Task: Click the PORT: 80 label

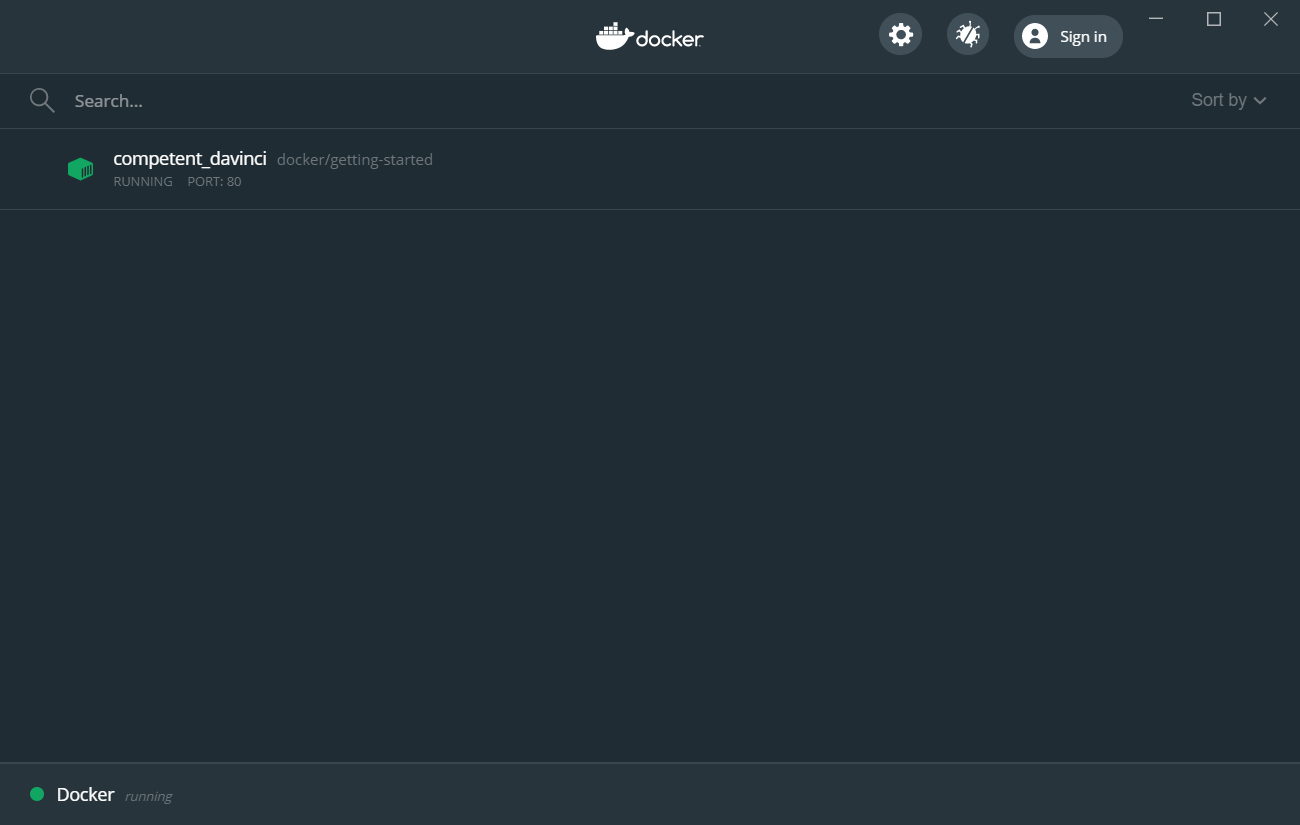Action: coord(214,182)
